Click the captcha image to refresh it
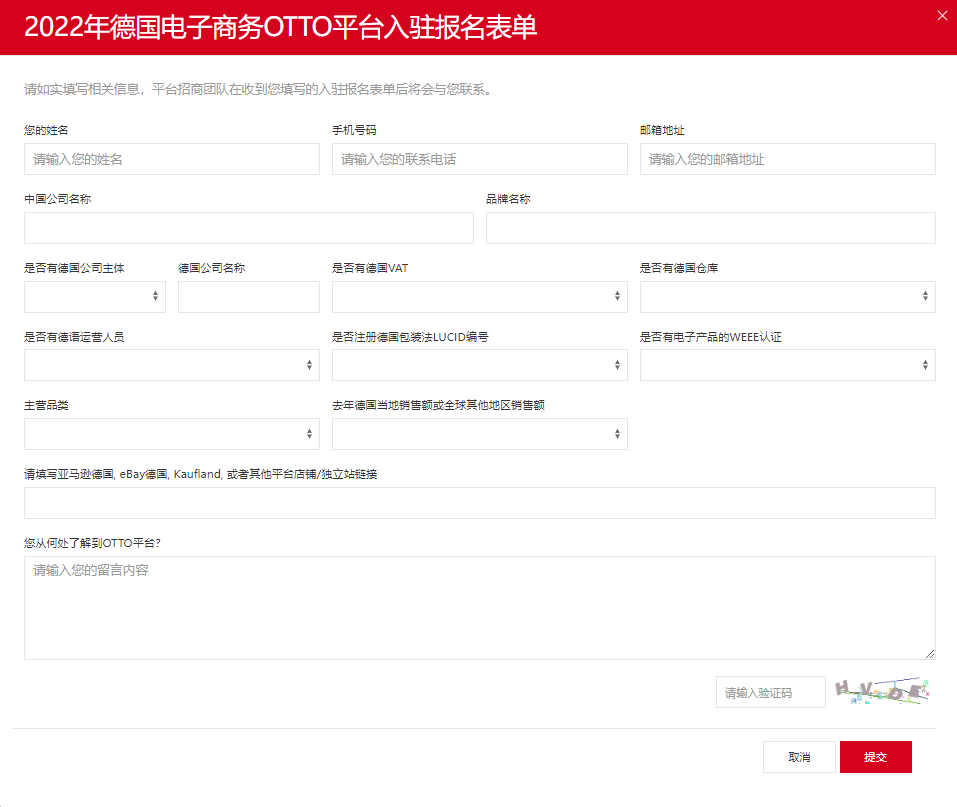The width and height of the screenshot is (957, 807). pyautogui.click(x=884, y=691)
